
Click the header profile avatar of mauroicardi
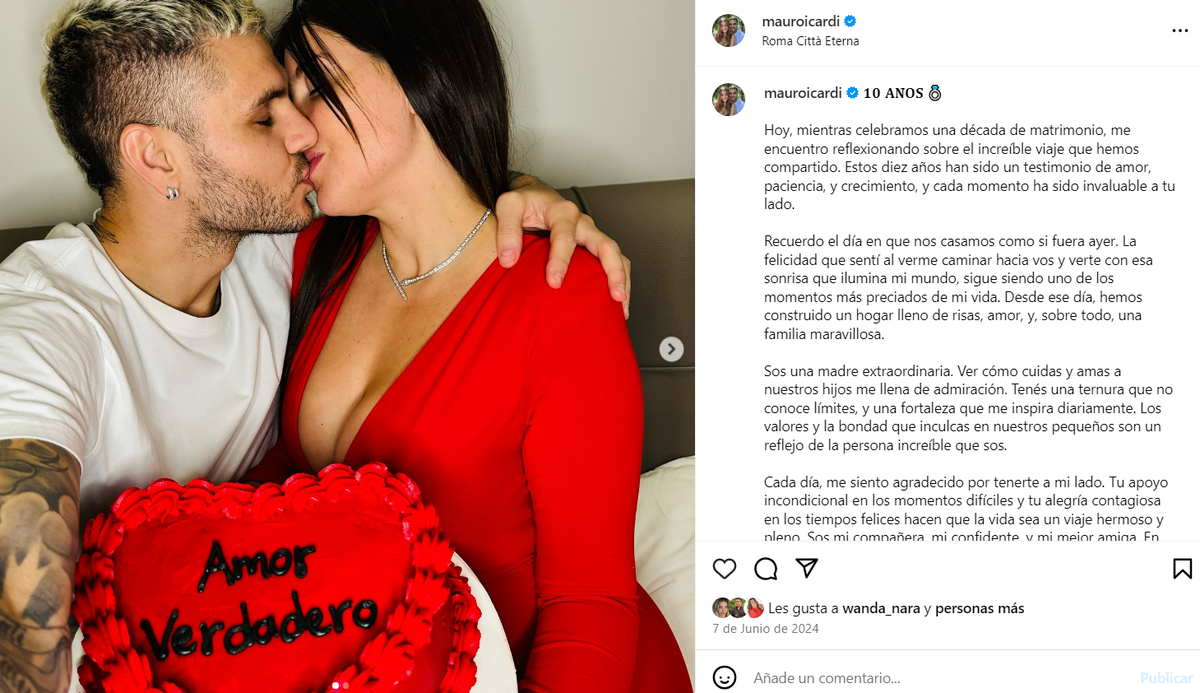point(728,30)
